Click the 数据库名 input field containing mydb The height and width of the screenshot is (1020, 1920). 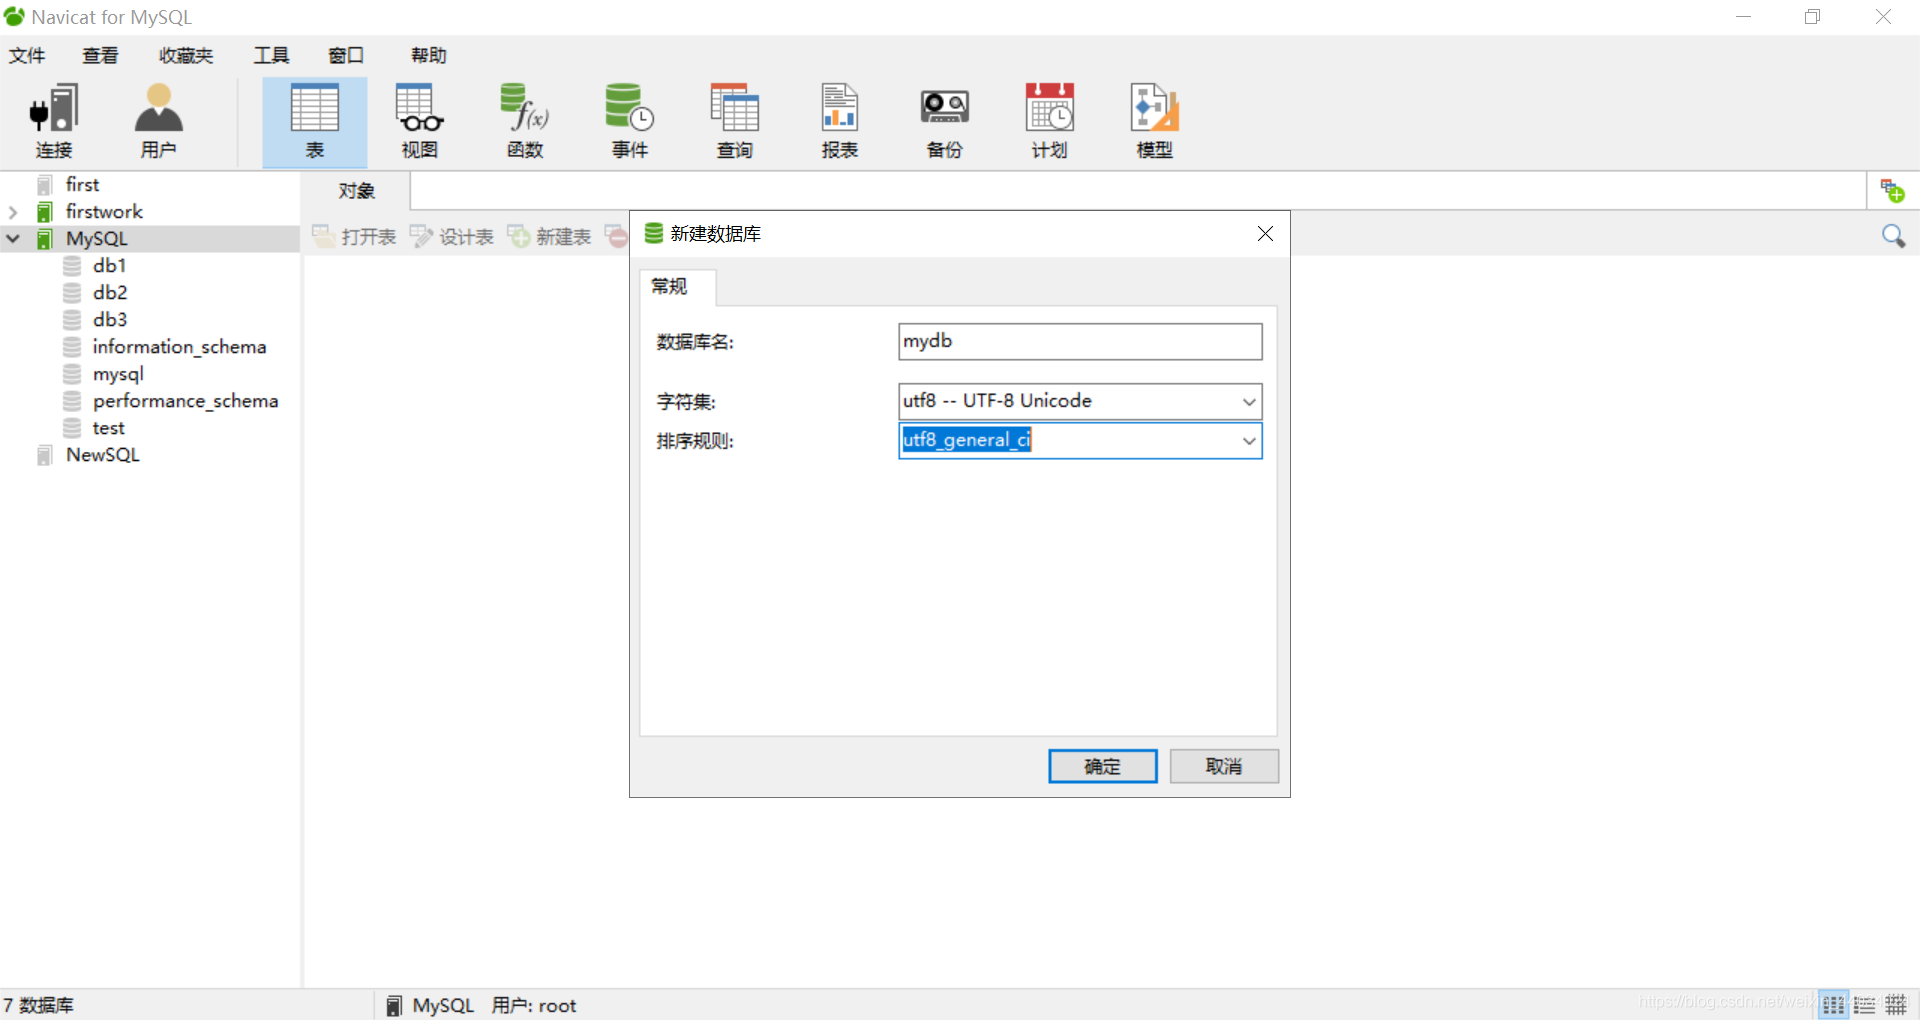(x=1080, y=341)
